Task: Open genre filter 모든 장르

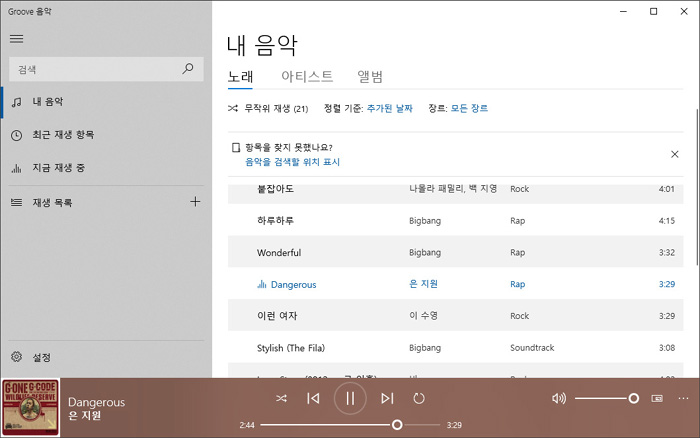Action: click(469, 108)
